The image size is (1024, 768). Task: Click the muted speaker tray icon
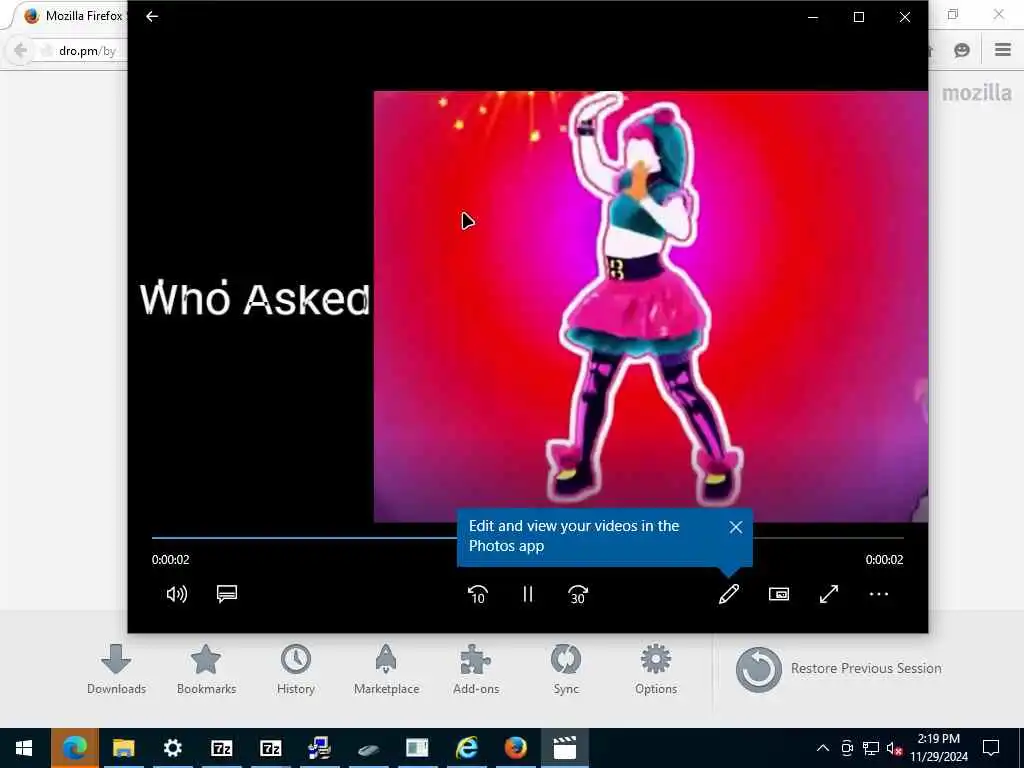pos(894,748)
